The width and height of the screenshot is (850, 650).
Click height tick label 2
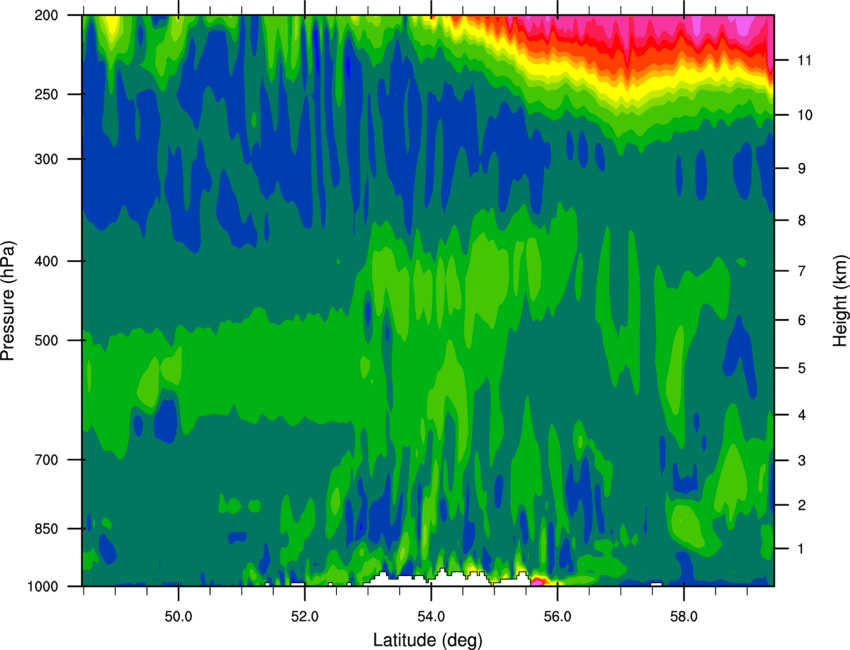tap(801, 505)
